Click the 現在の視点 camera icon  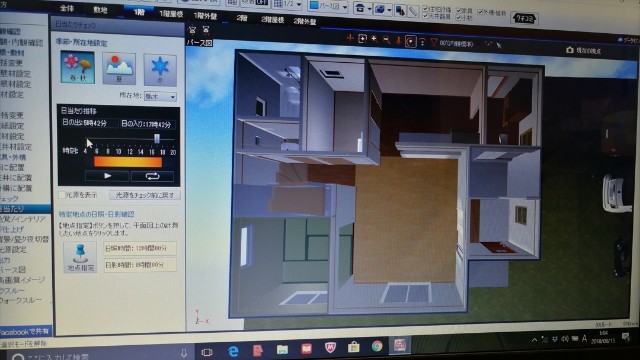pyautogui.click(x=570, y=50)
